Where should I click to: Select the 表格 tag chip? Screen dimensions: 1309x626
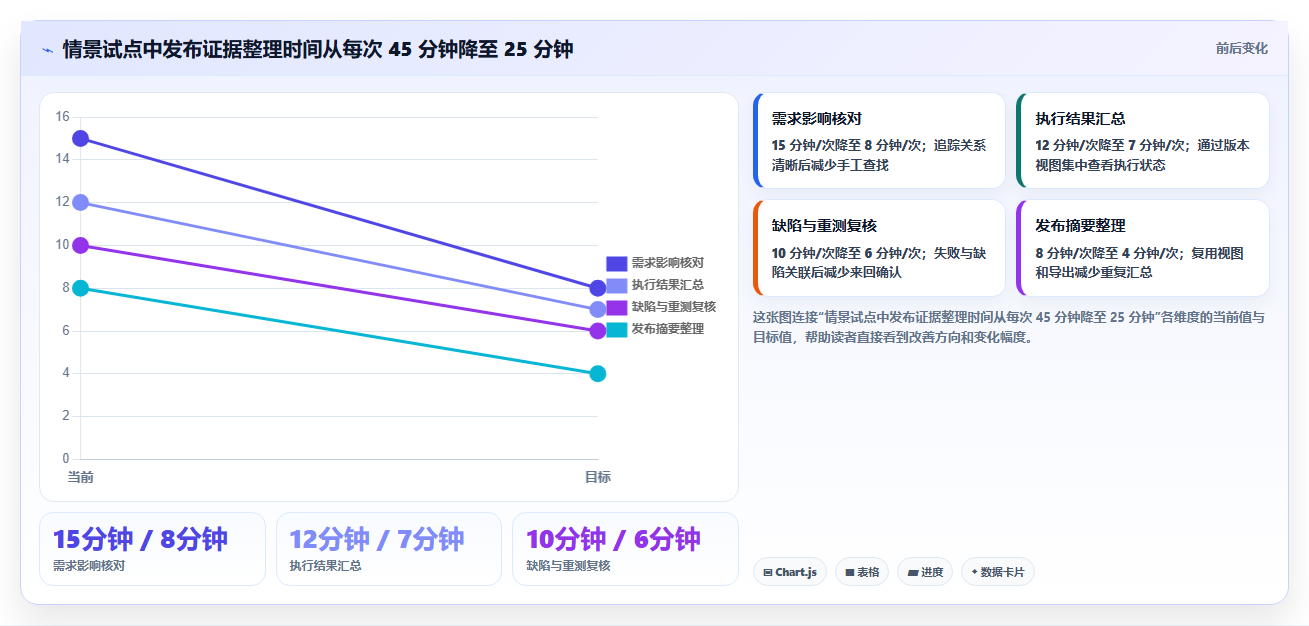861,572
